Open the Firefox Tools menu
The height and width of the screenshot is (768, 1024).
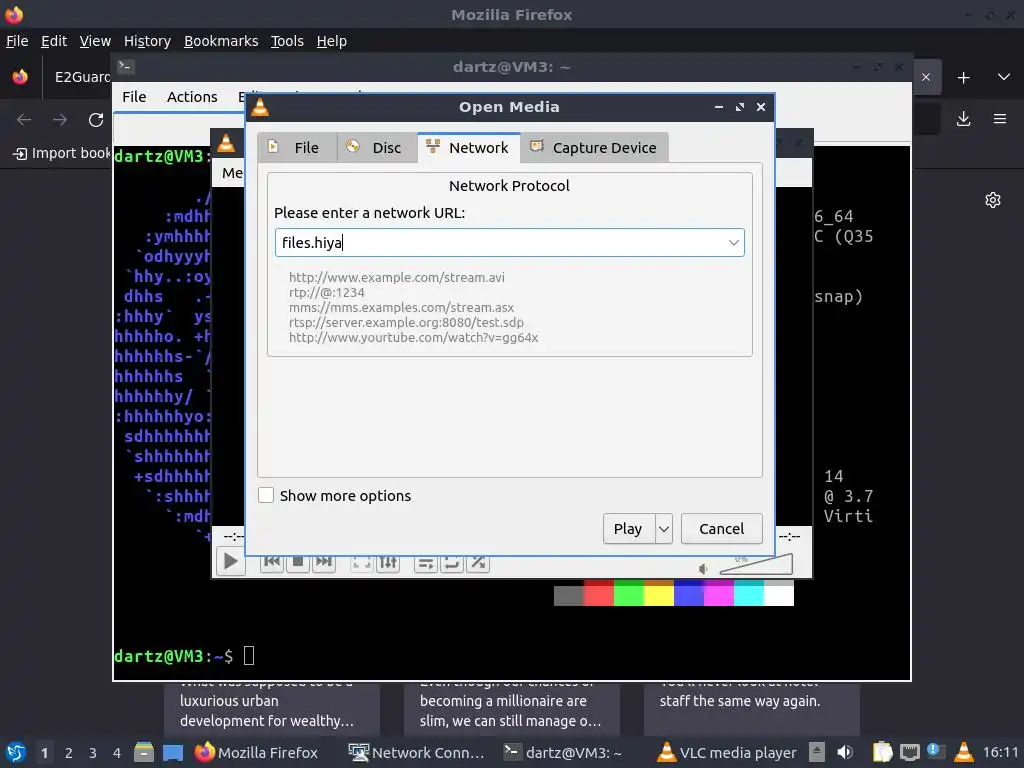(287, 41)
